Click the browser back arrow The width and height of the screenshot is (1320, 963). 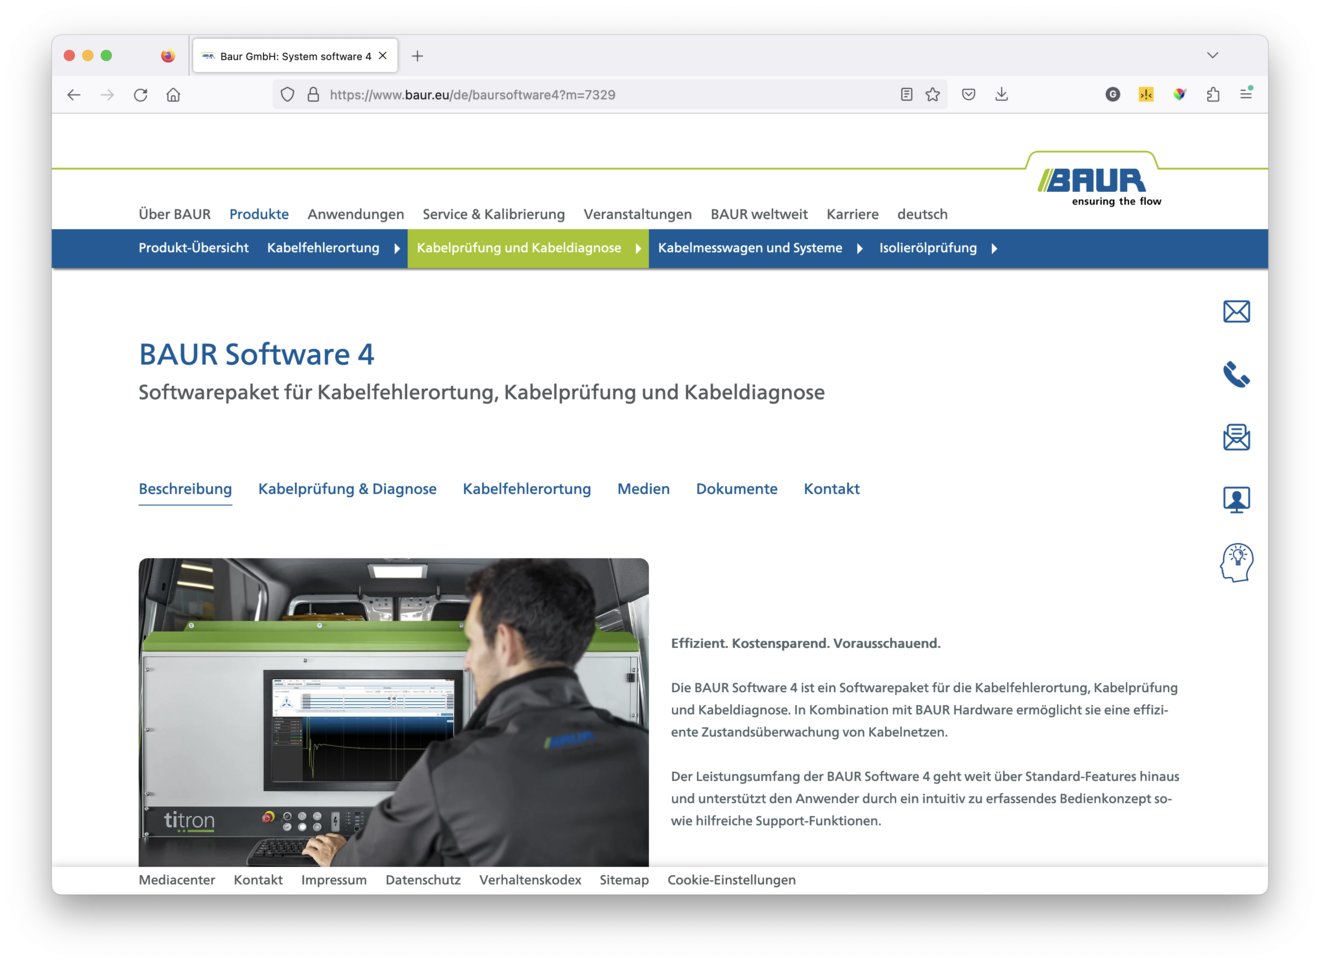tap(74, 95)
